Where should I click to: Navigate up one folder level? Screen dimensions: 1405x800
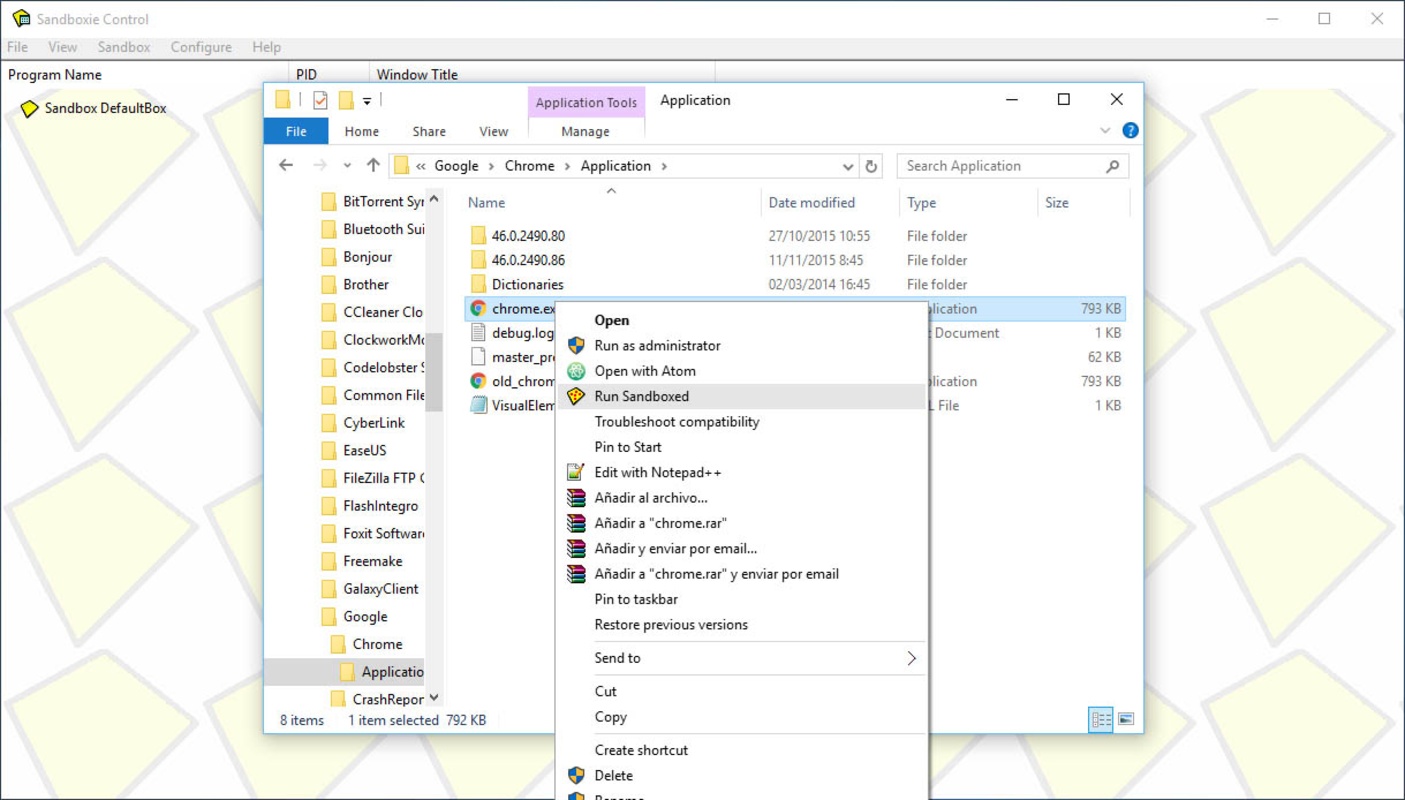pyautogui.click(x=373, y=166)
